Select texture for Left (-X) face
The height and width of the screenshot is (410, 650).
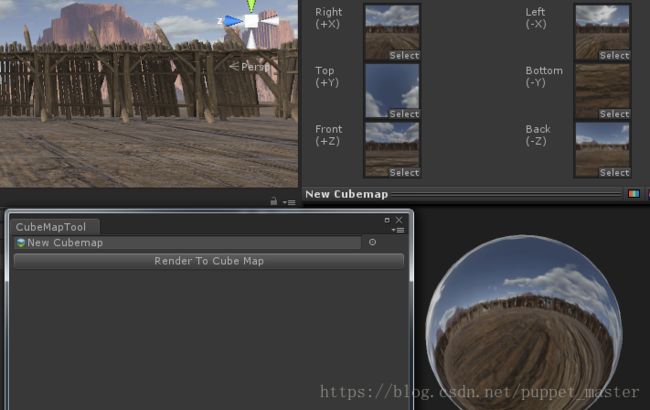coord(614,56)
